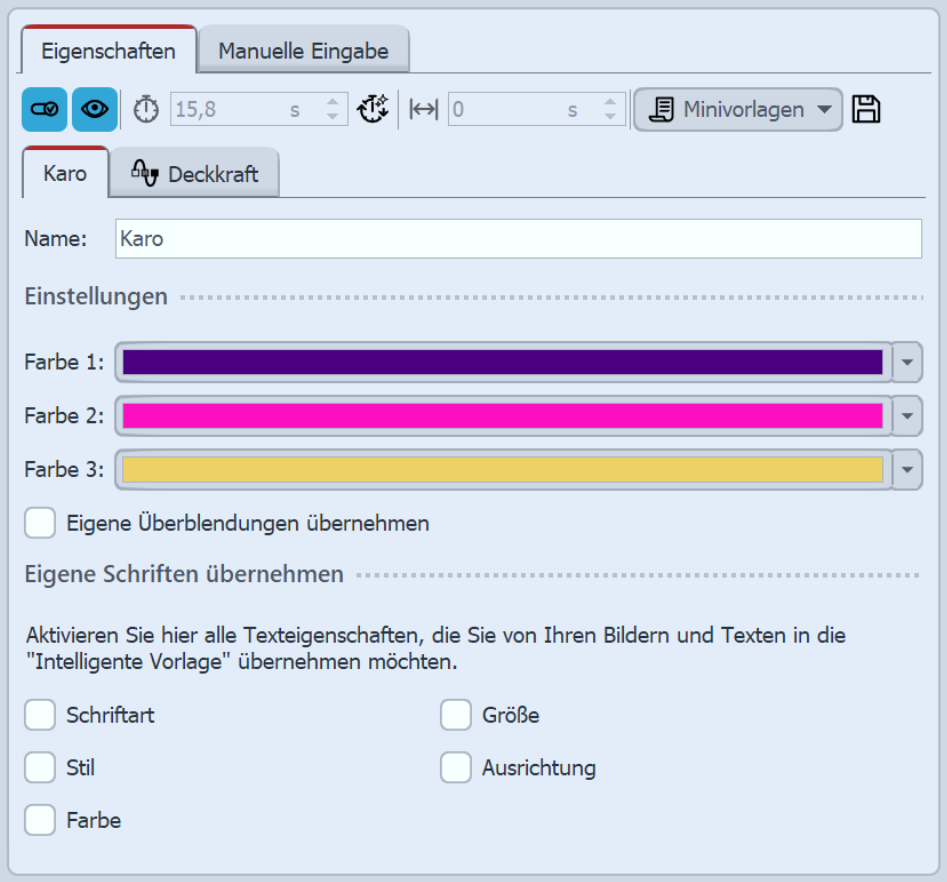Viewport: 947px width, 882px height.
Task: Toggle the eye visibility icon
Action: [95, 110]
